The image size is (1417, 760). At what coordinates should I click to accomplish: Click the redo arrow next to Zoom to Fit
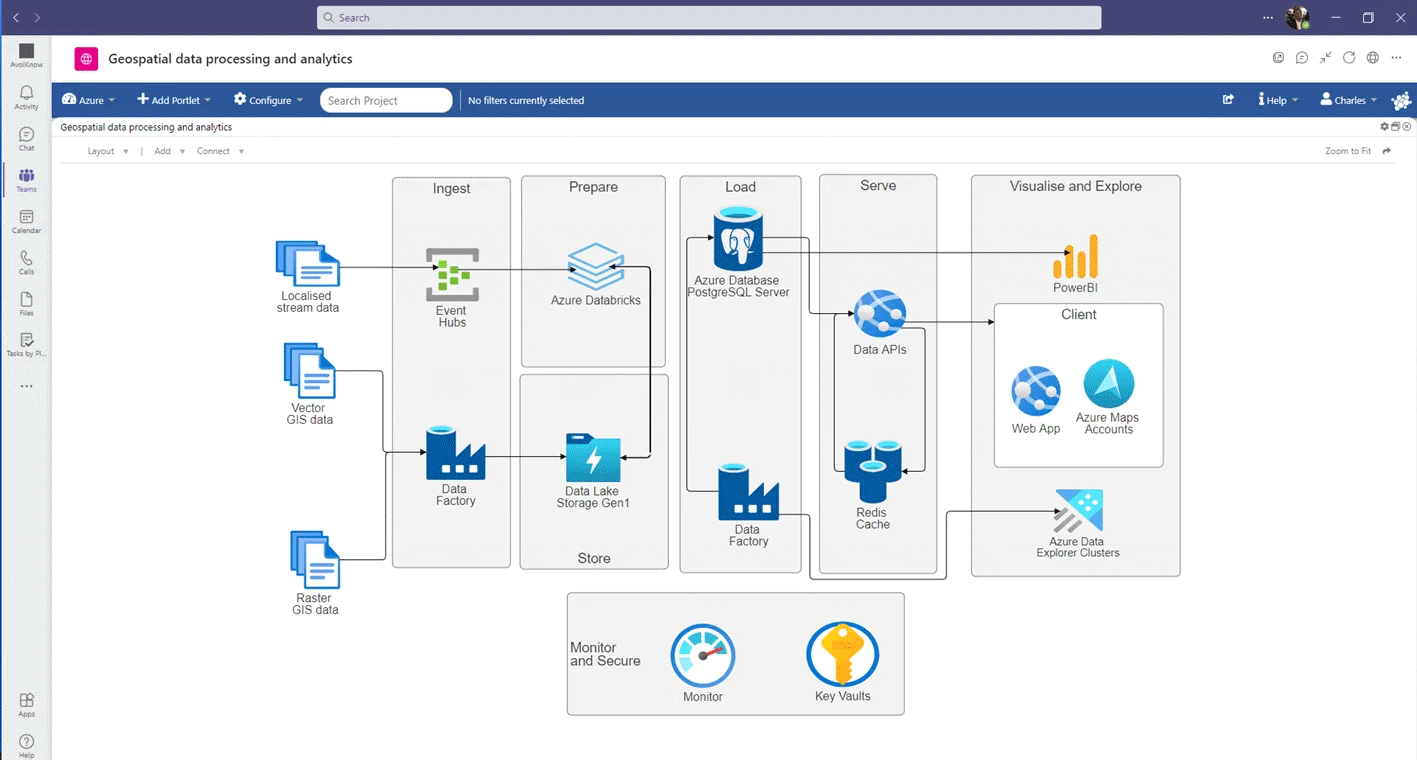(1387, 151)
